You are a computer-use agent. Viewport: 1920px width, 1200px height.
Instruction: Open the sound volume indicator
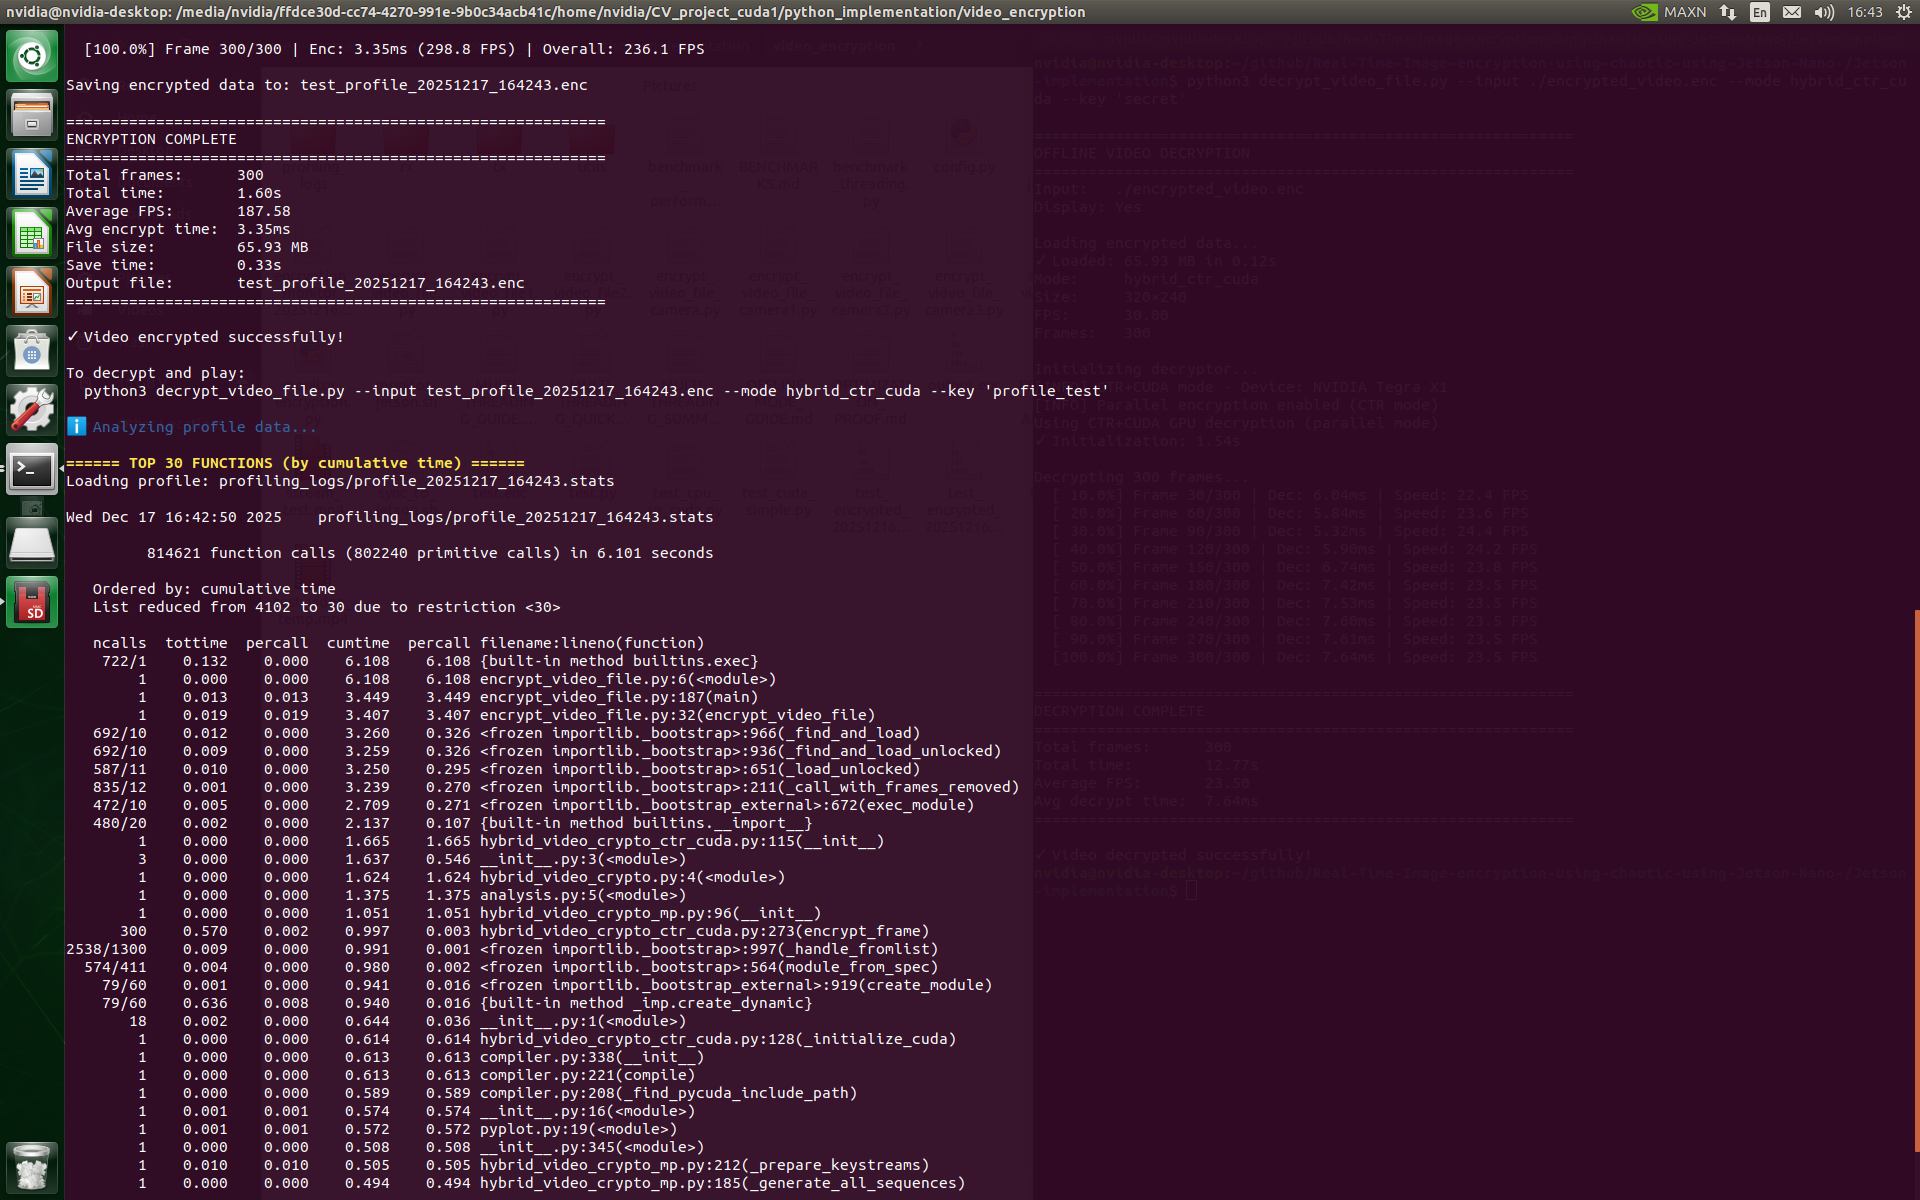tap(1824, 12)
